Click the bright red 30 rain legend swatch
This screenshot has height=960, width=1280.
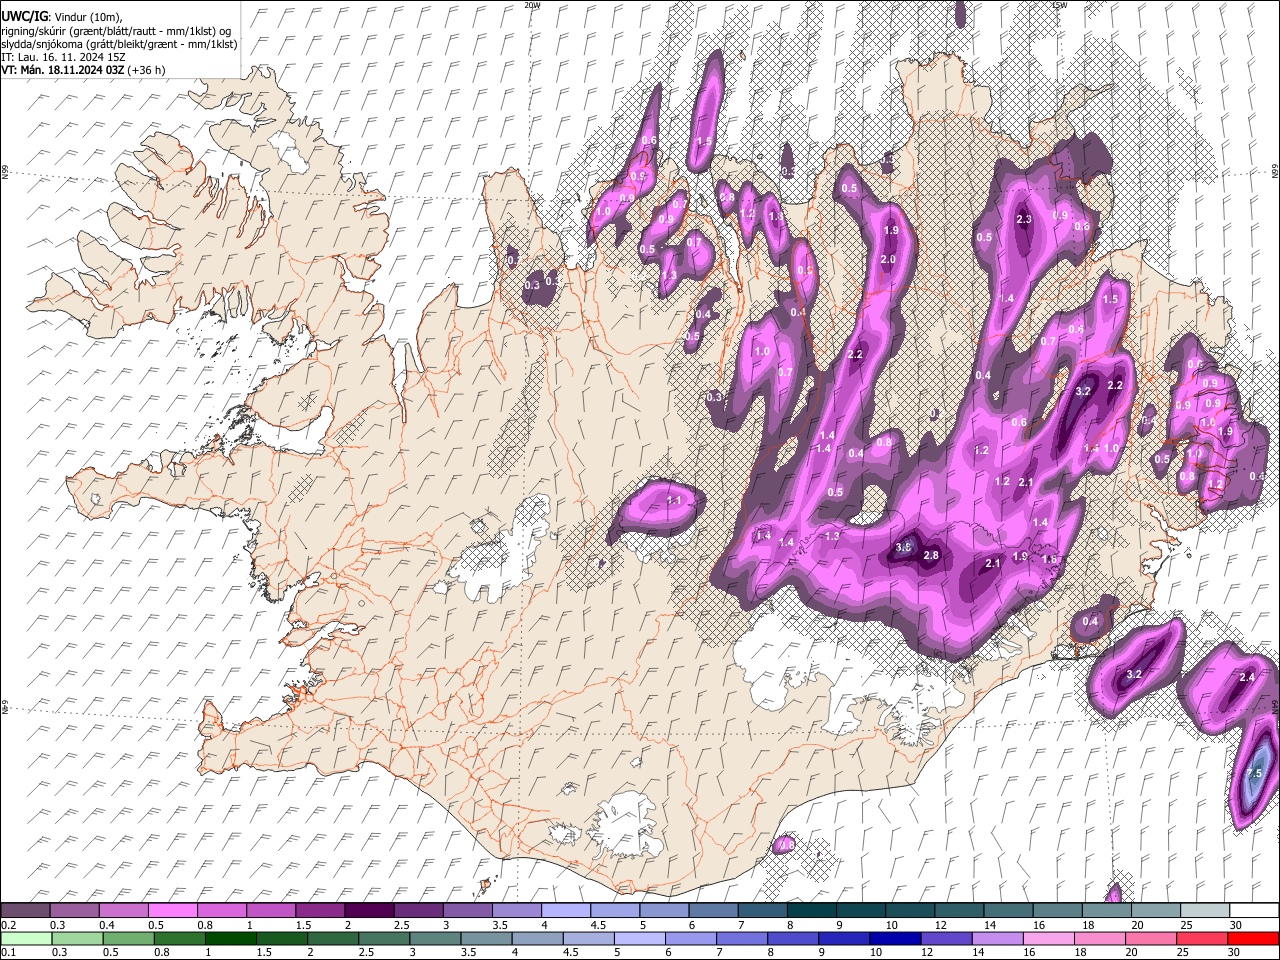pos(1252,938)
